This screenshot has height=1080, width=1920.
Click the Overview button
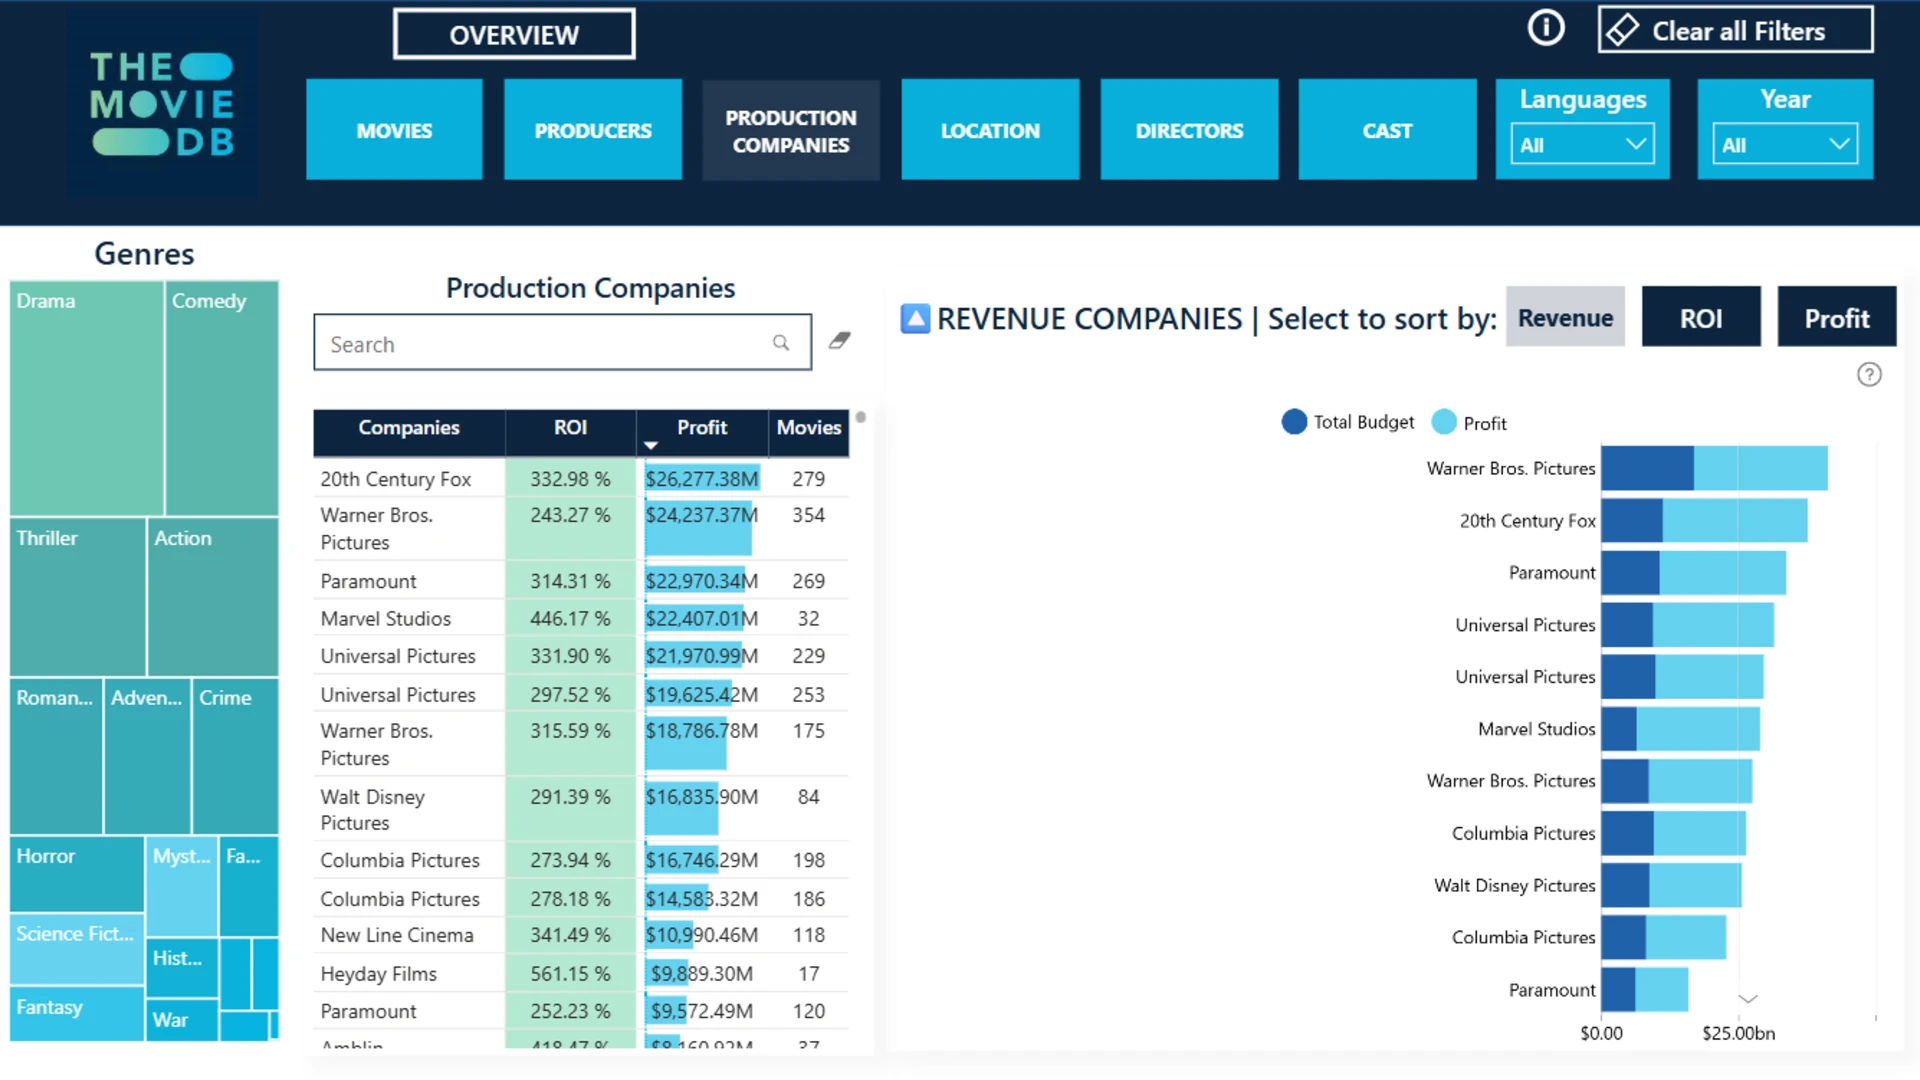[514, 34]
